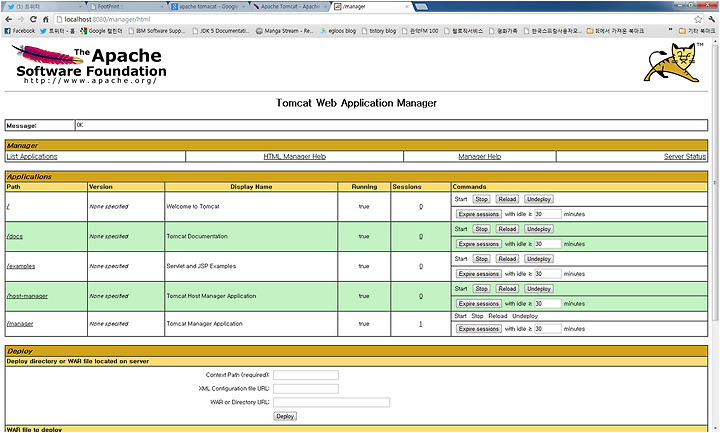720x433 pixels.
Task: Reload the Tomcat Host Manager Application
Action: 507,289
